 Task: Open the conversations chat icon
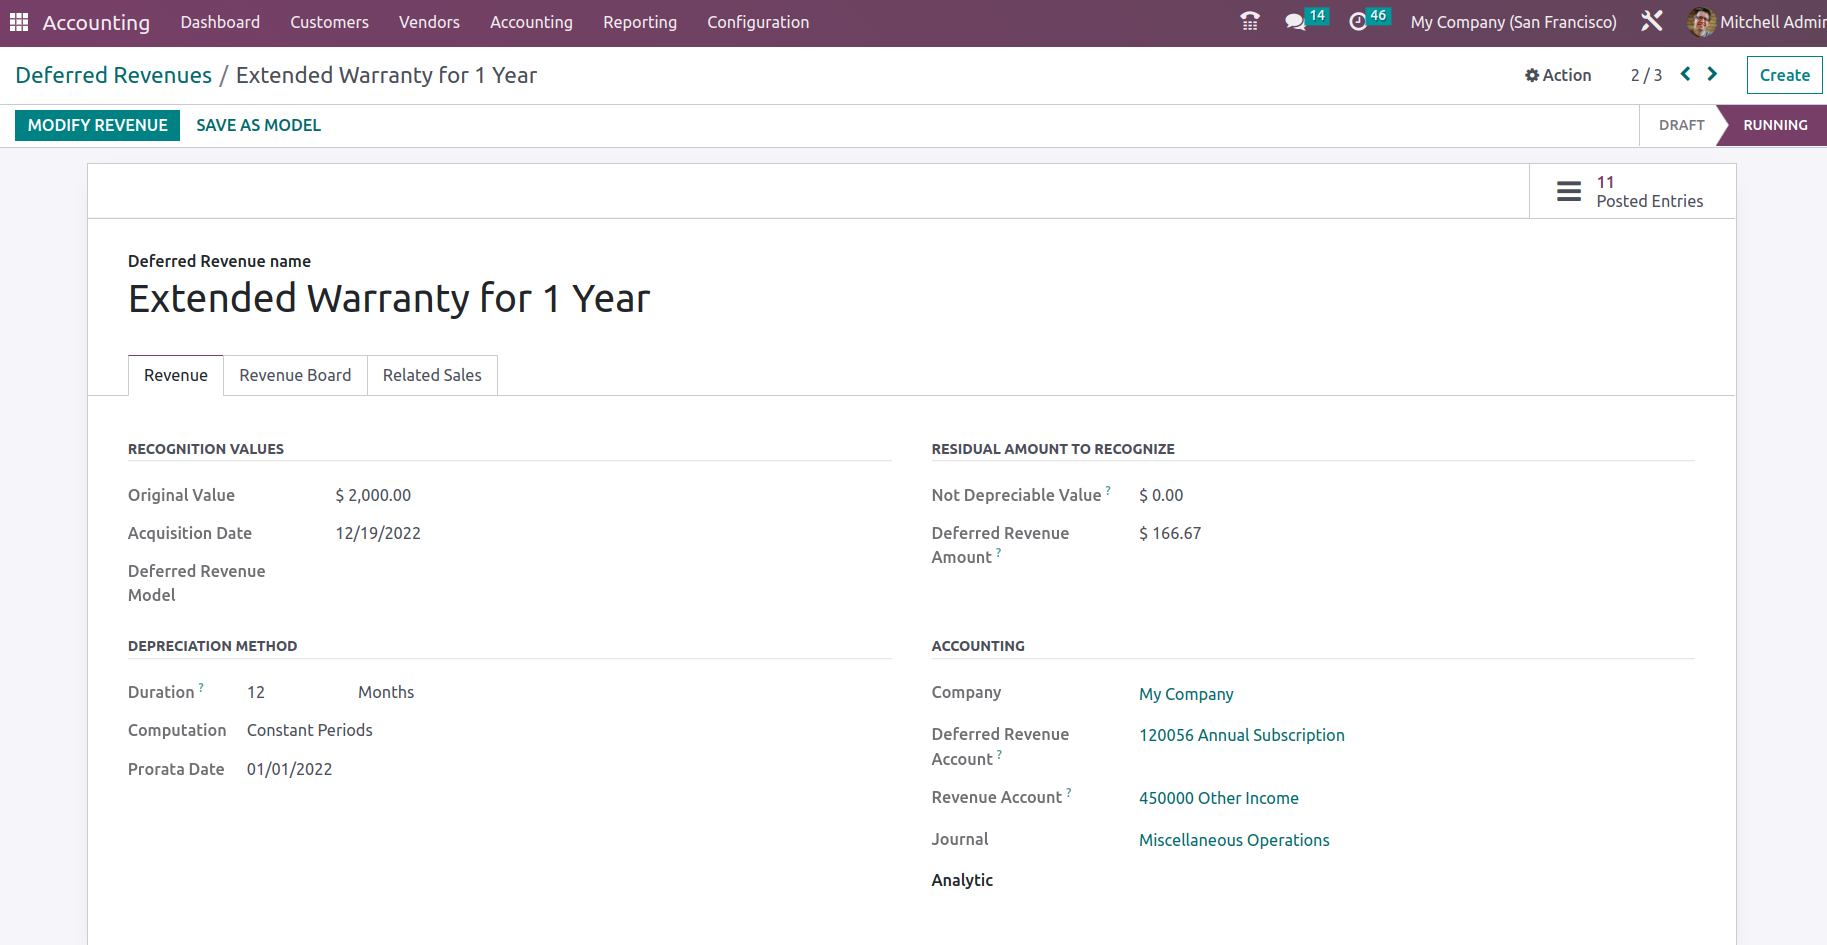coord(1295,22)
